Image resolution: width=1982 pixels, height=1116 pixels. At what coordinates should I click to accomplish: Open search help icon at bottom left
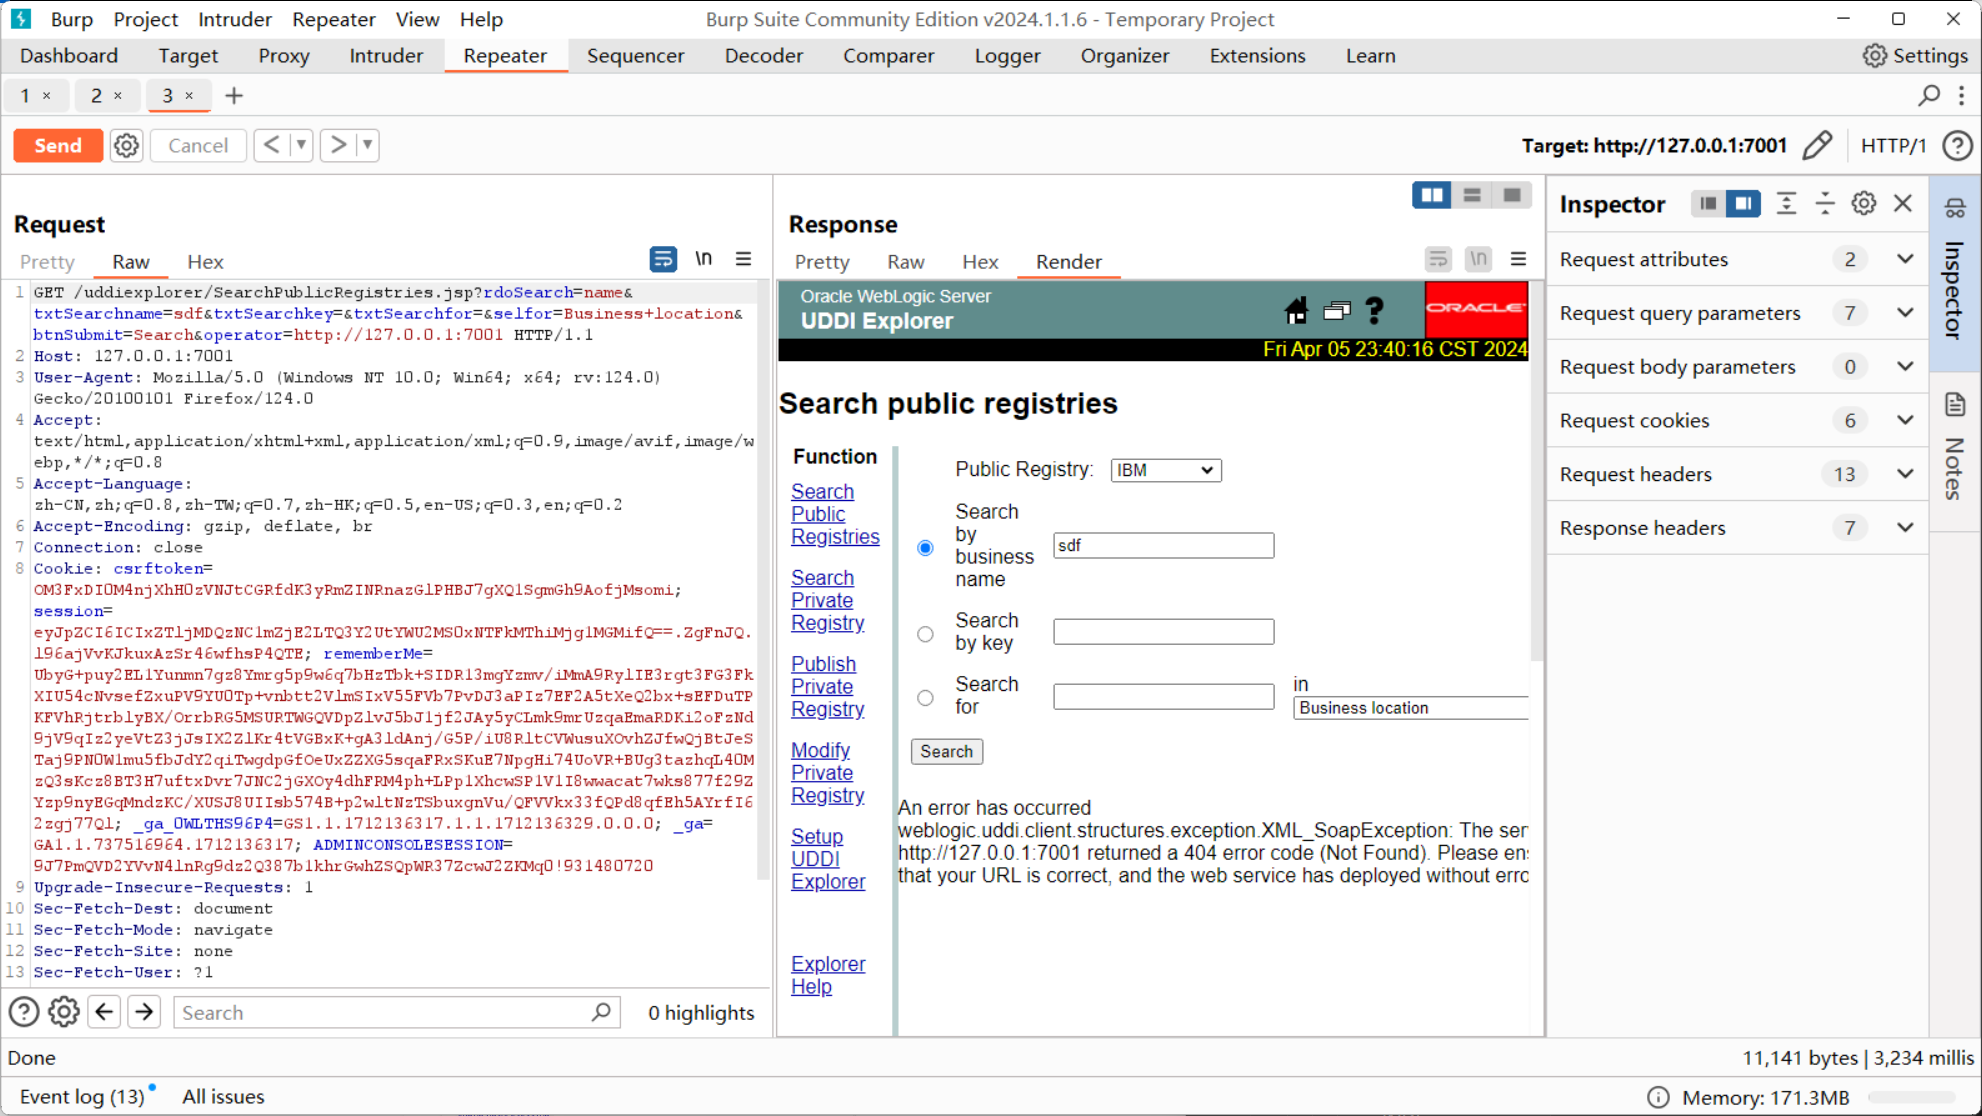click(24, 1012)
